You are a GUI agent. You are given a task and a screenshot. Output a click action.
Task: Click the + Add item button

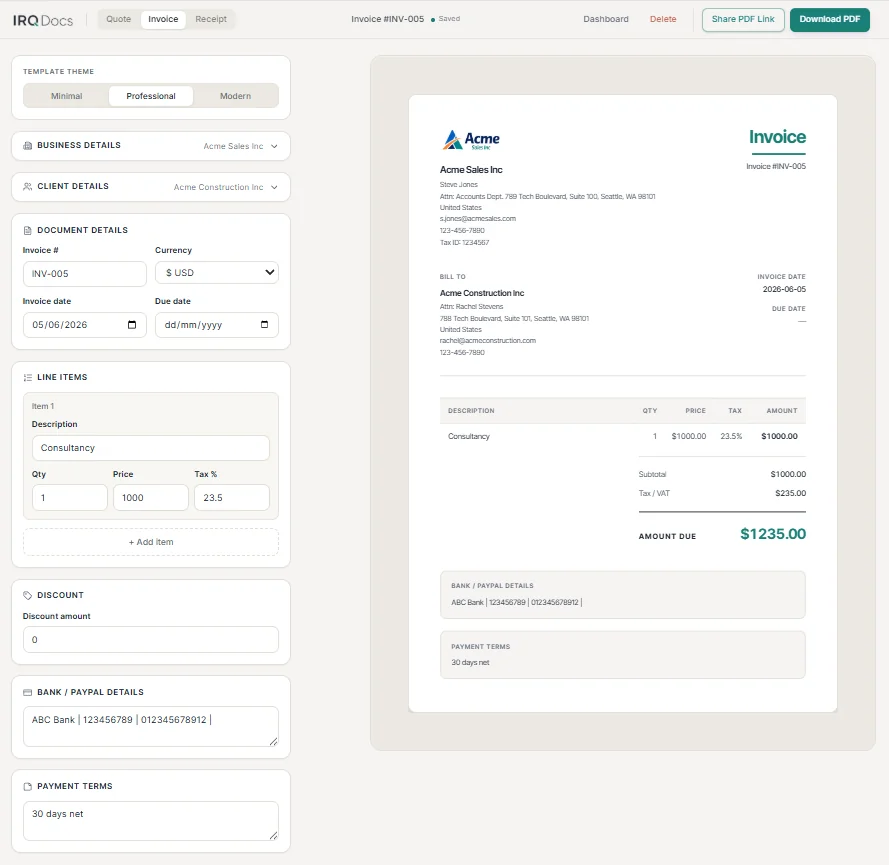click(x=151, y=542)
